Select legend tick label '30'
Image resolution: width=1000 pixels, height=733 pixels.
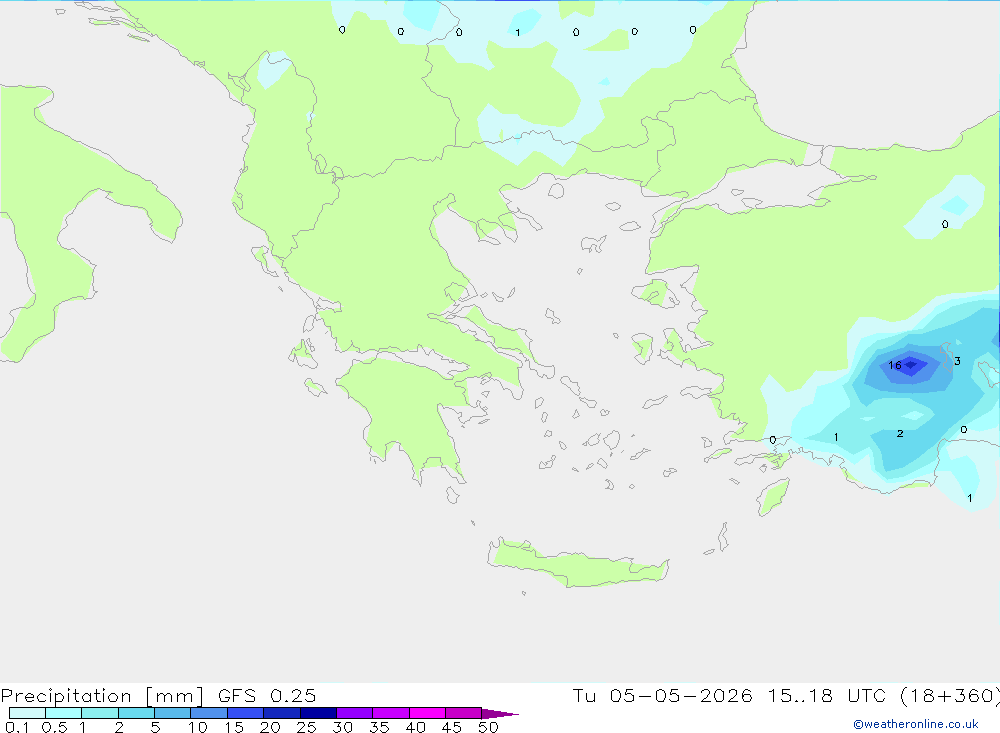[x=343, y=727]
